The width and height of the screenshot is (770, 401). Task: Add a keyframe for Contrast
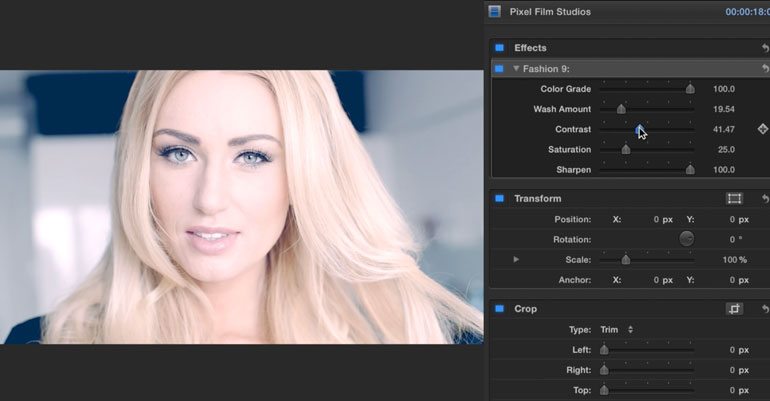[762, 129]
